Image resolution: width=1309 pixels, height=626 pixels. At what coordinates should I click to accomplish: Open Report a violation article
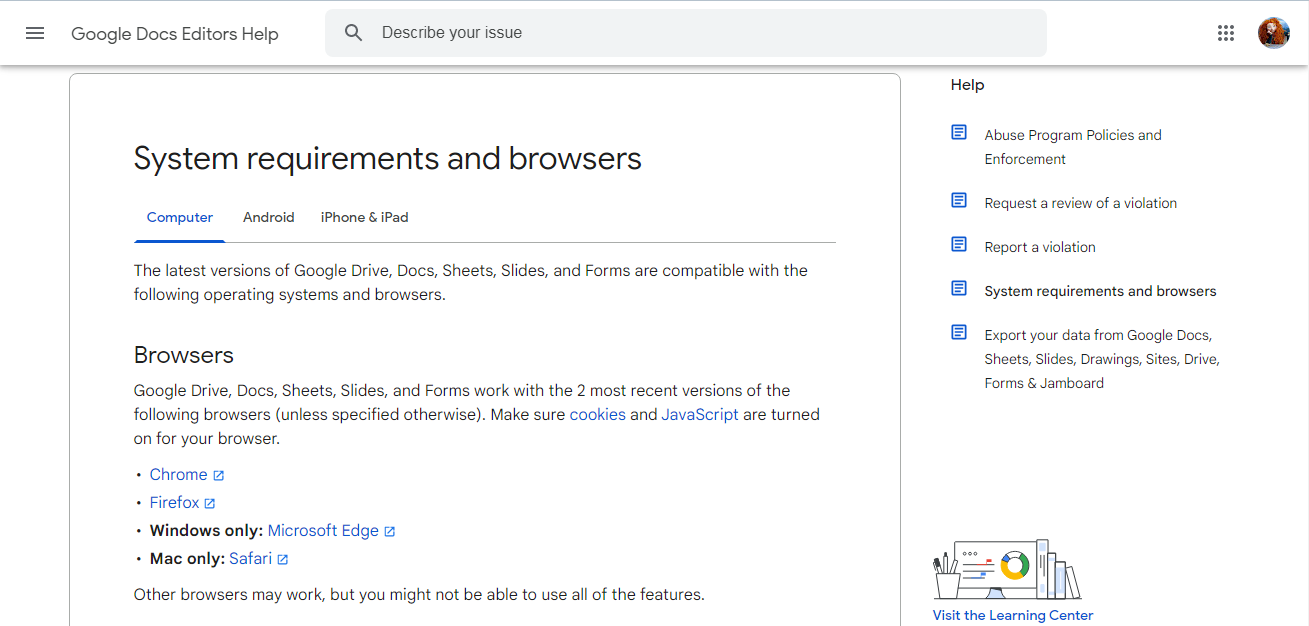click(x=1040, y=247)
